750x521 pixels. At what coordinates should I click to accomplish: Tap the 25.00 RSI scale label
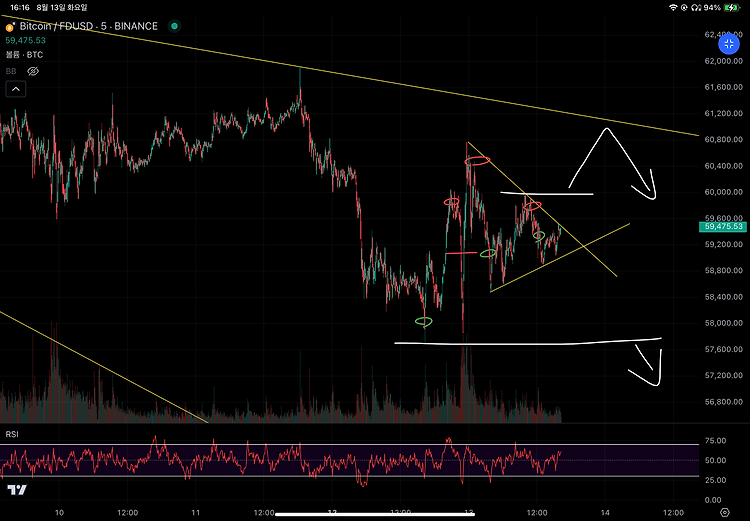click(717, 480)
